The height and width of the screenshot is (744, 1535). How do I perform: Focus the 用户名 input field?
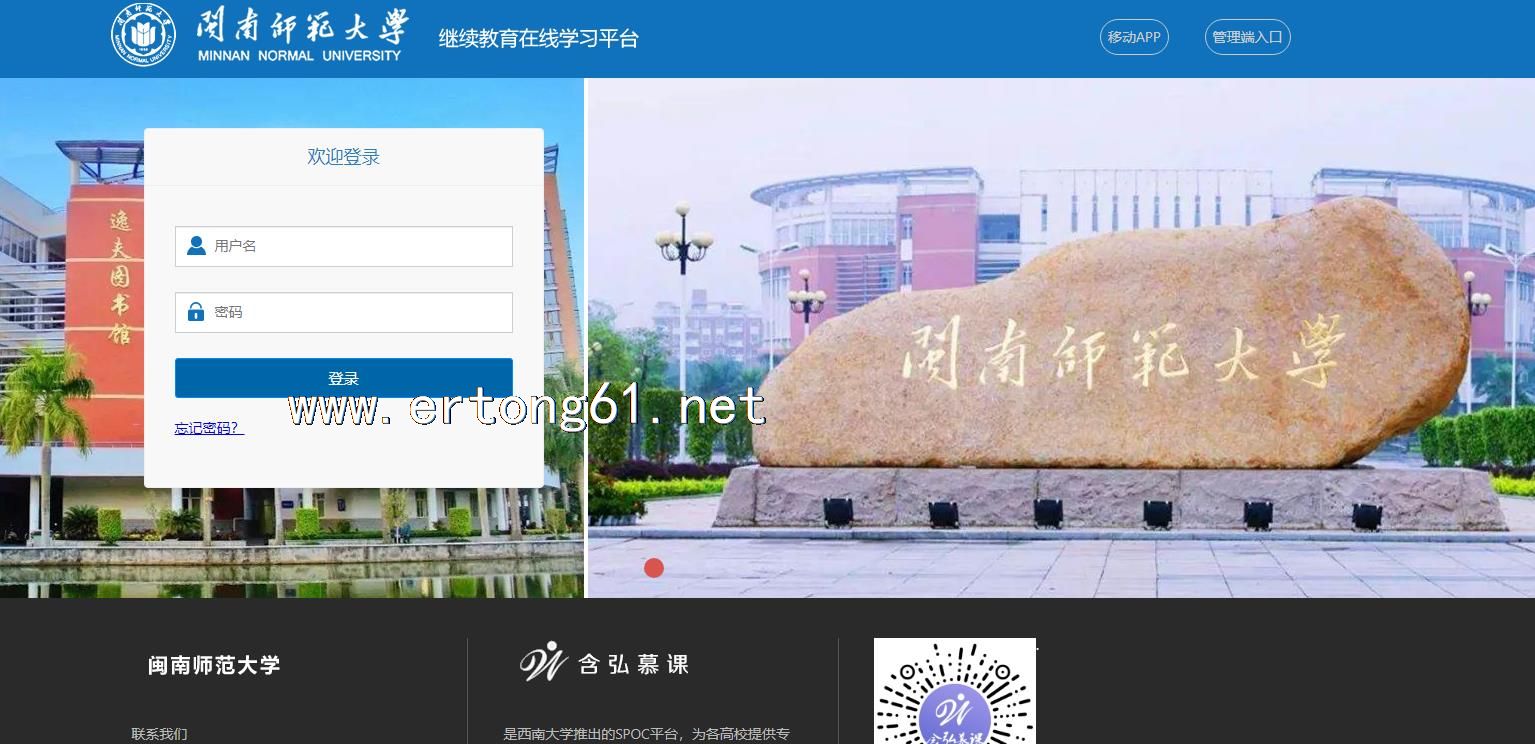click(x=360, y=246)
